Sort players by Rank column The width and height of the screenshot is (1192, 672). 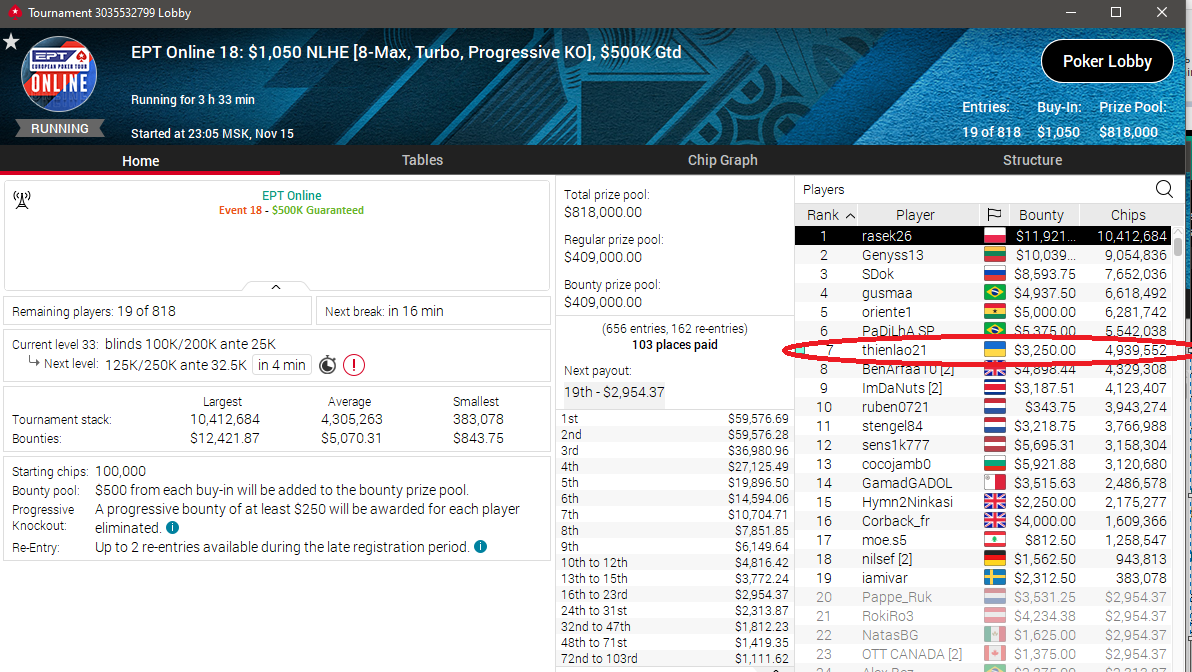coord(827,215)
